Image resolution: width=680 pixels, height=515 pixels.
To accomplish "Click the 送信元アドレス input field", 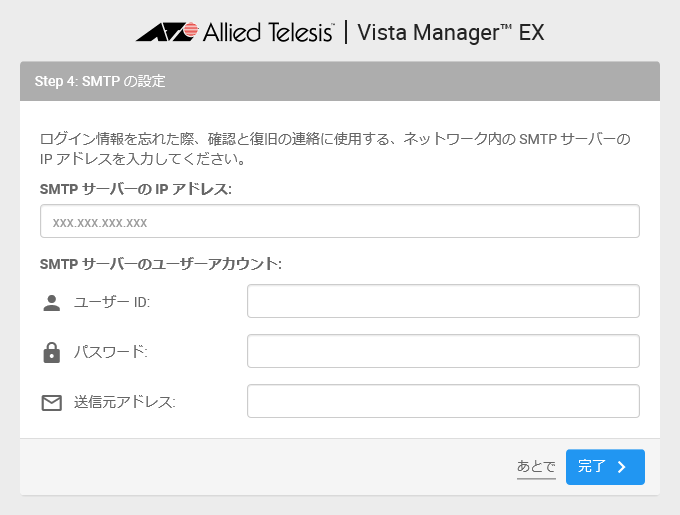I will 443,401.
